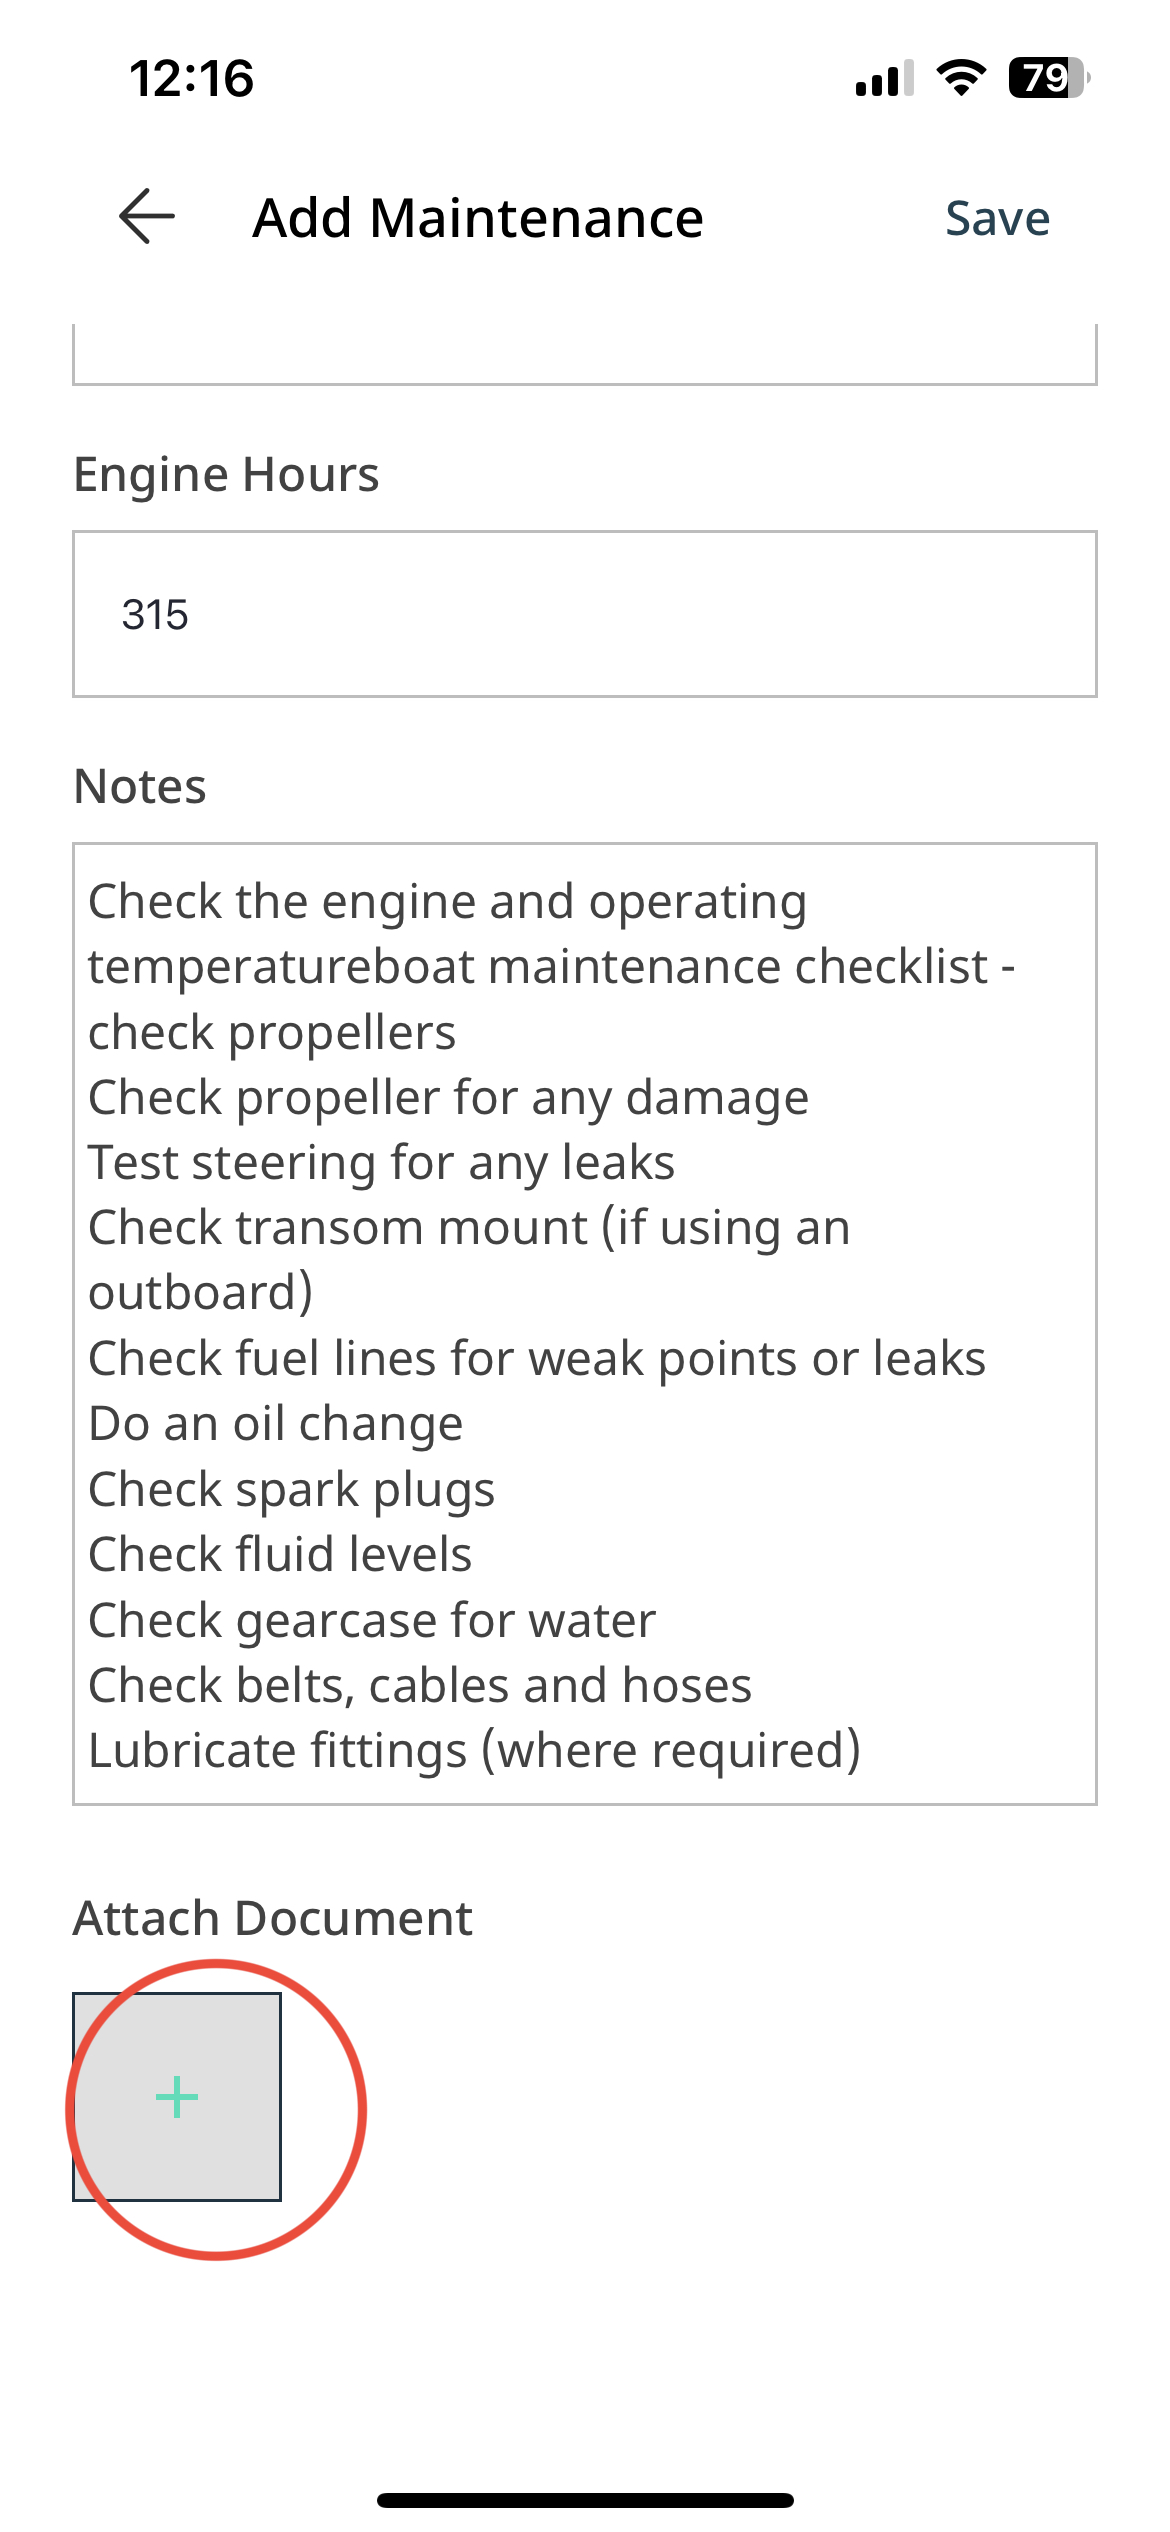Save the maintenance record
Viewport: 1170px width, 2532px height.
pyautogui.click(x=997, y=218)
